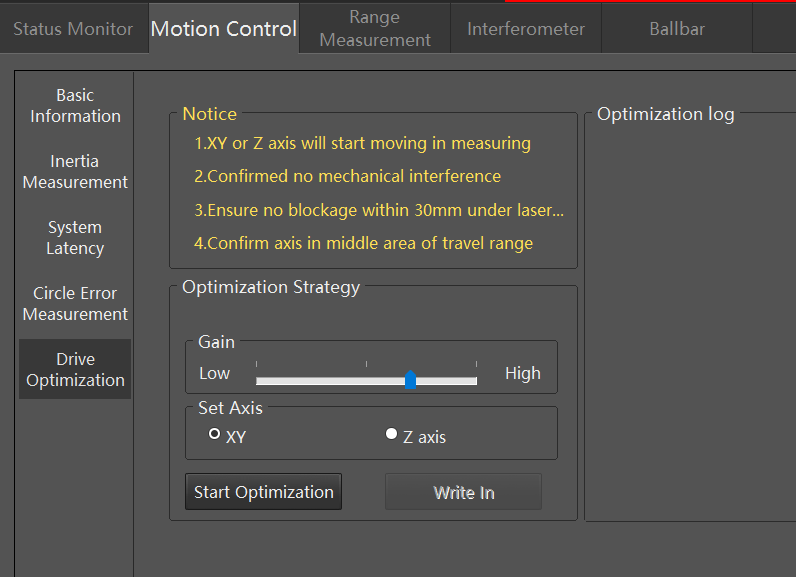Image resolution: width=796 pixels, height=577 pixels.
Task: Click the middle tick of the Gain slider
Action: [x=367, y=364]
